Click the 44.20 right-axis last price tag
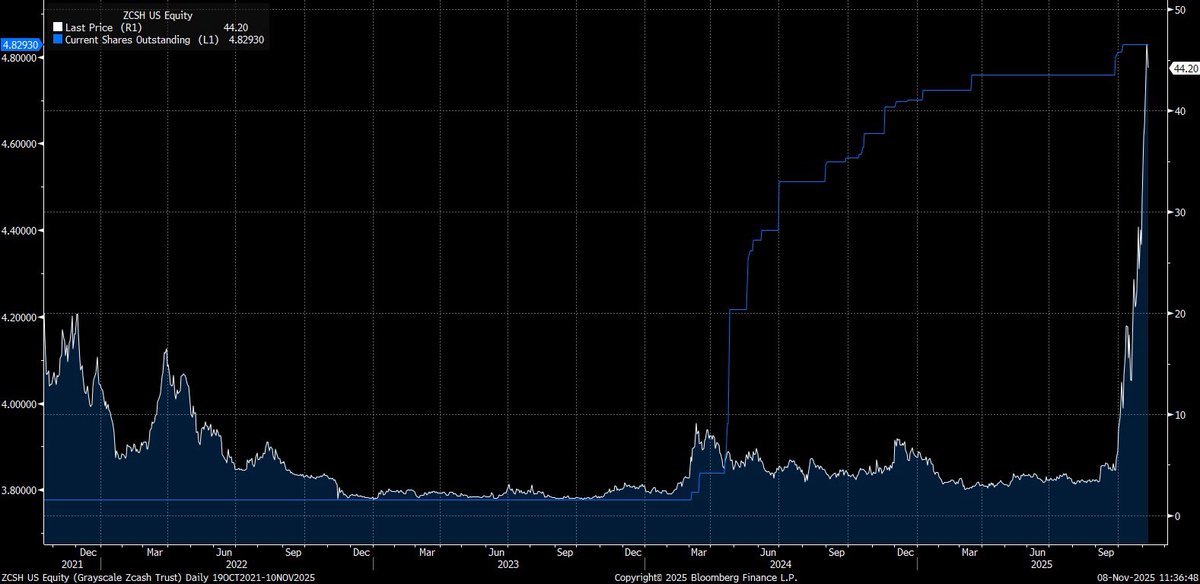Screen dimensions: 1200x584 tap(1184, 68)
